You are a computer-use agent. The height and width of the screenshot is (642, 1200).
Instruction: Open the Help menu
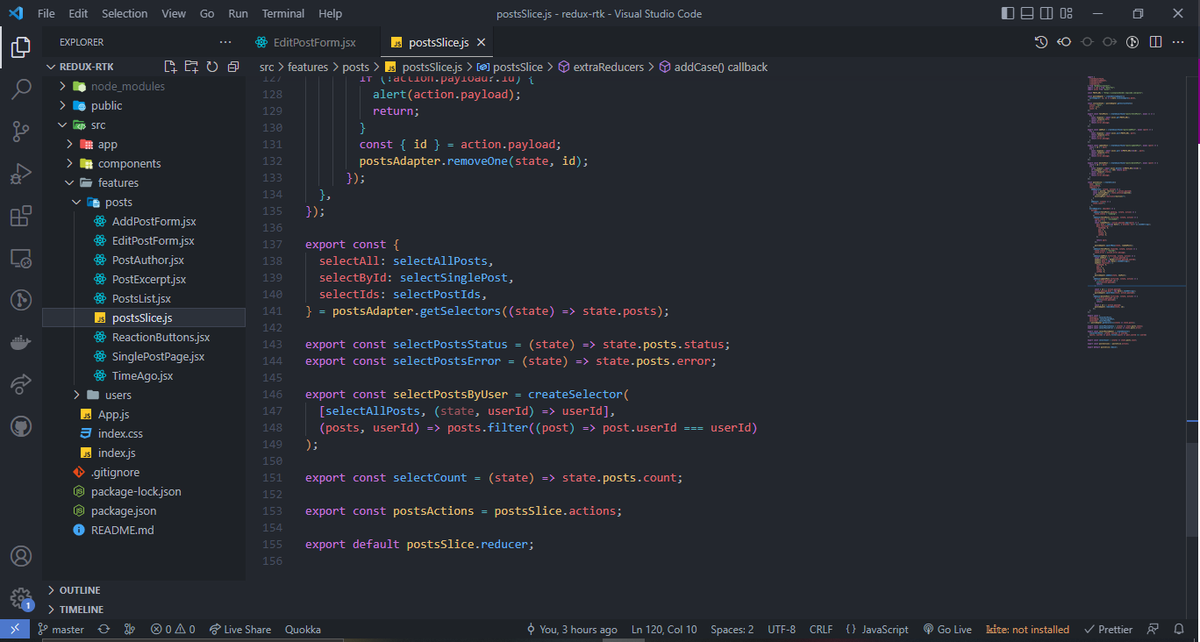(x=329, y=14)
